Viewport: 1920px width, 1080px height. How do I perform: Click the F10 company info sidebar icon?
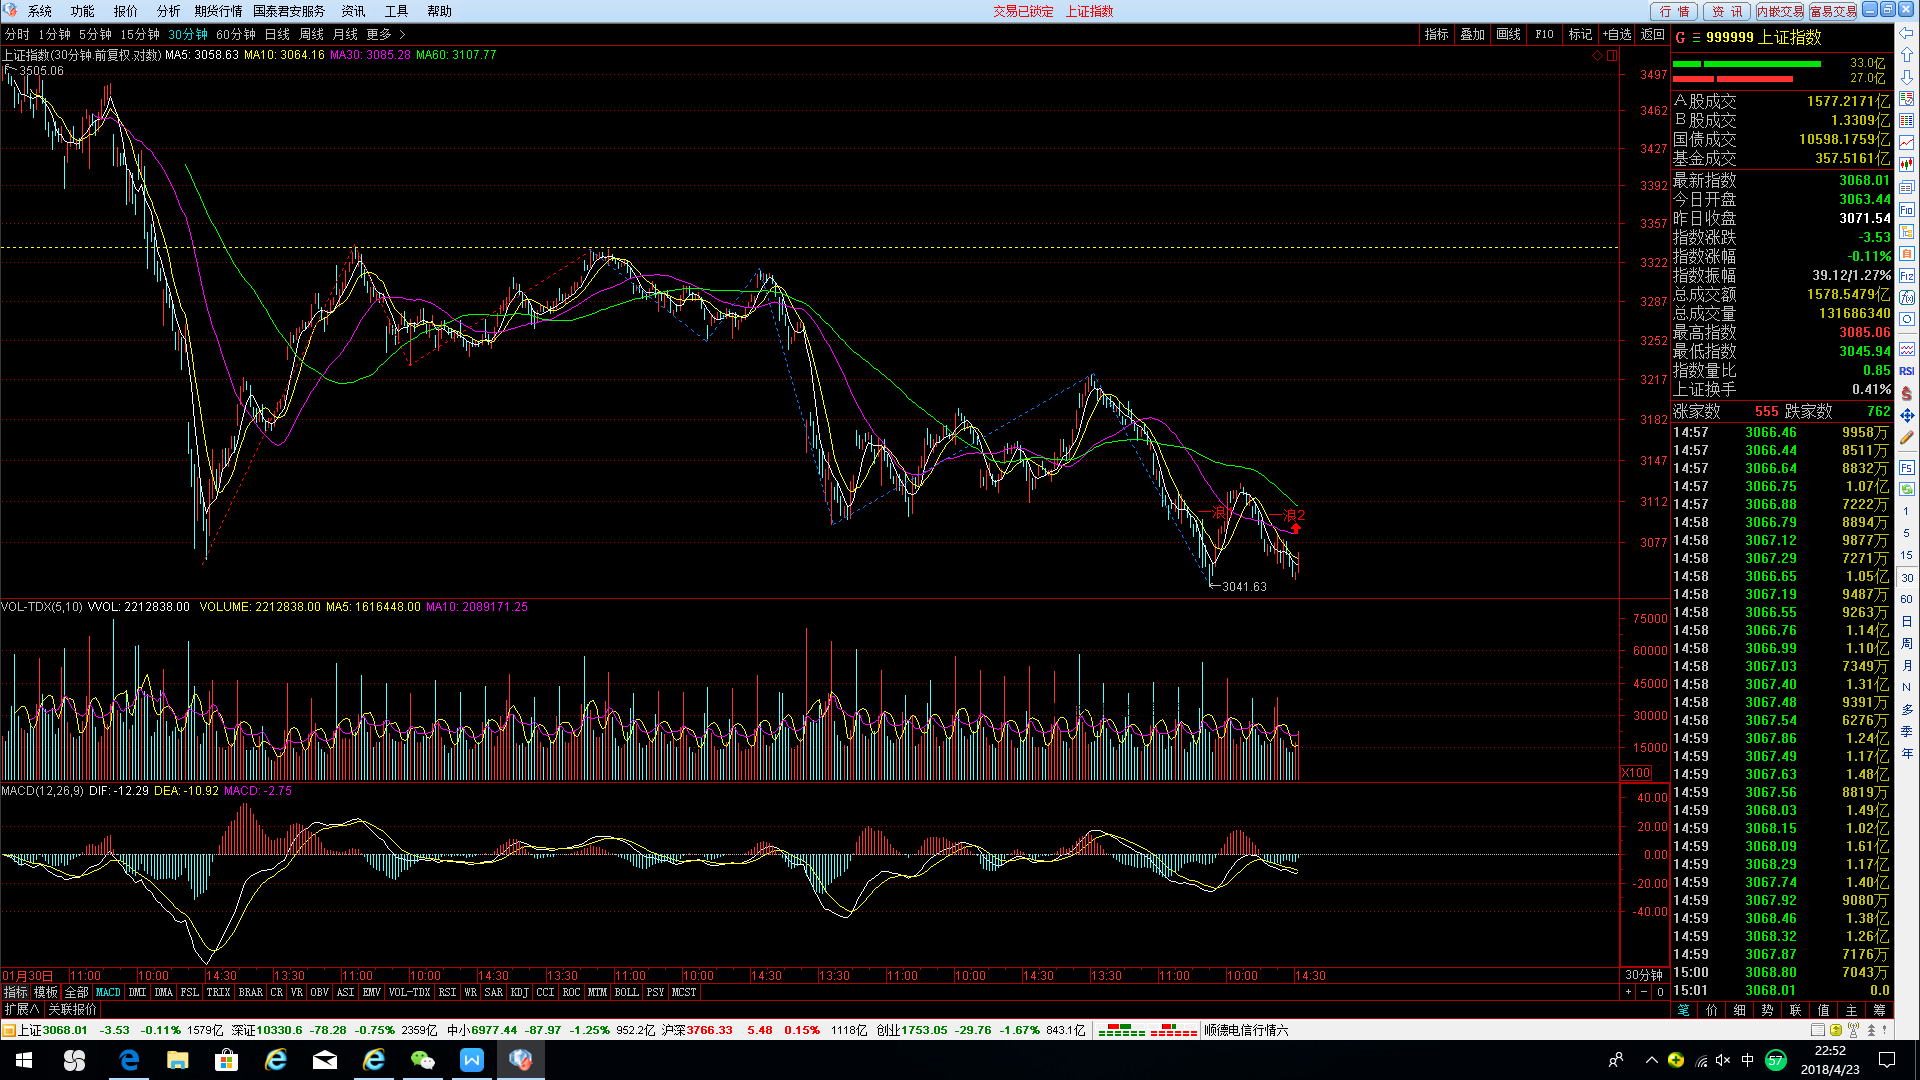[1906, 209]
